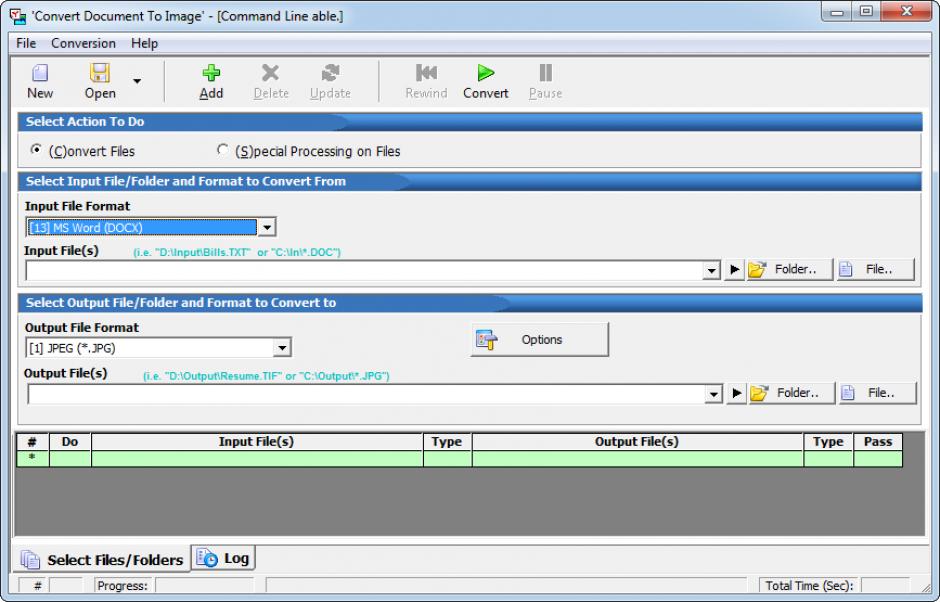This screenshot has width=940, height=602.
Task: Select the Convert Files radio button
Action: pyautogui.click(x=37, y=151)
